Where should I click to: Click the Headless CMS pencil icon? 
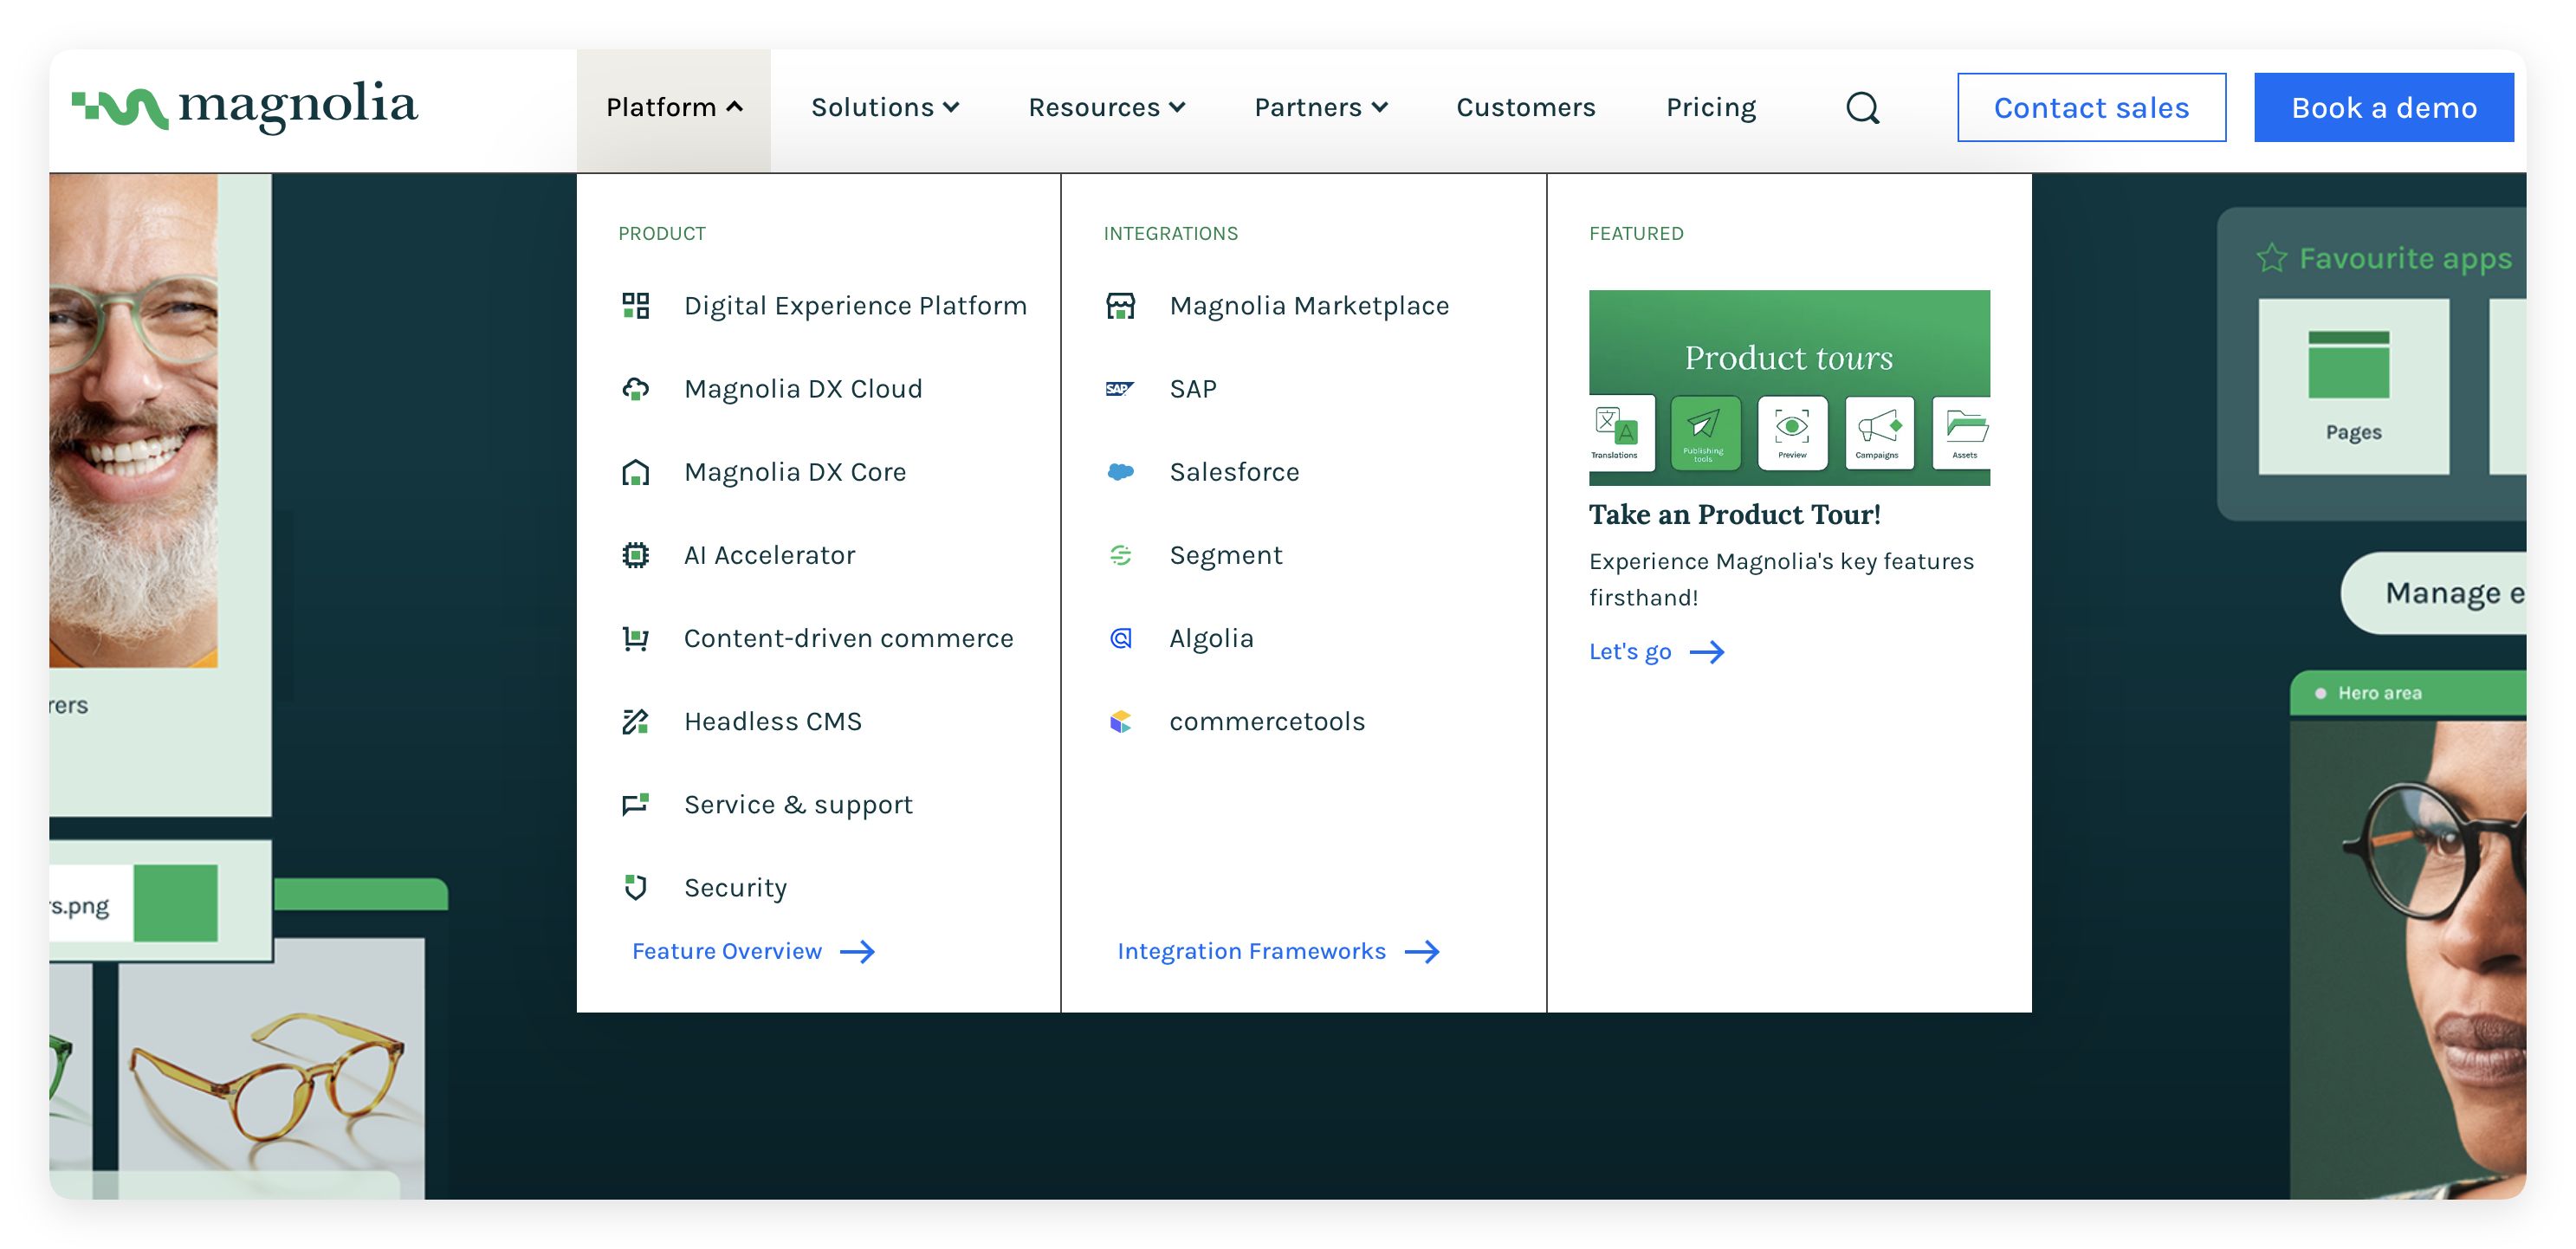point(636,721)
